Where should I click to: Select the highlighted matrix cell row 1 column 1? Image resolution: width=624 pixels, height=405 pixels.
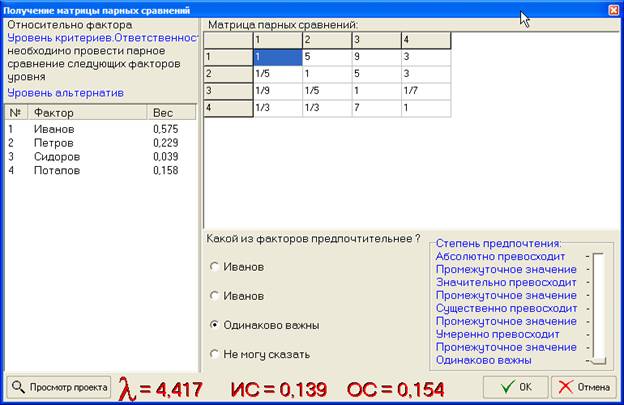(x=278, y=57)
